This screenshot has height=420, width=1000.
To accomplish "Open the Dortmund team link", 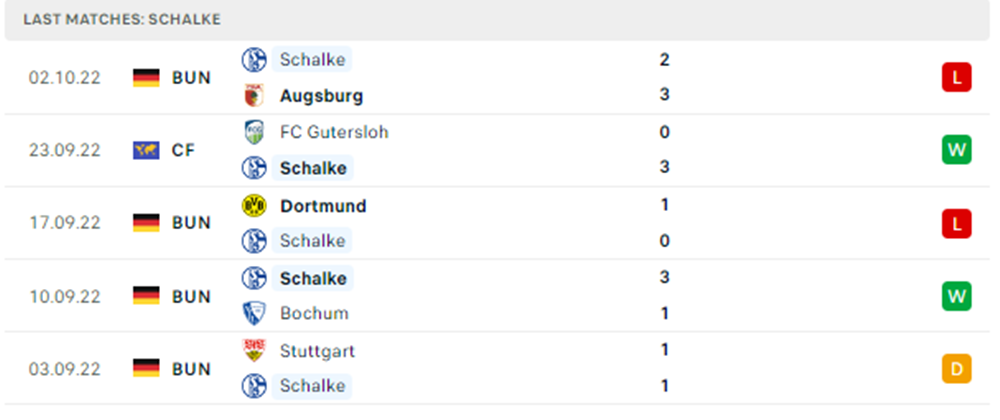I will point(323,206).
